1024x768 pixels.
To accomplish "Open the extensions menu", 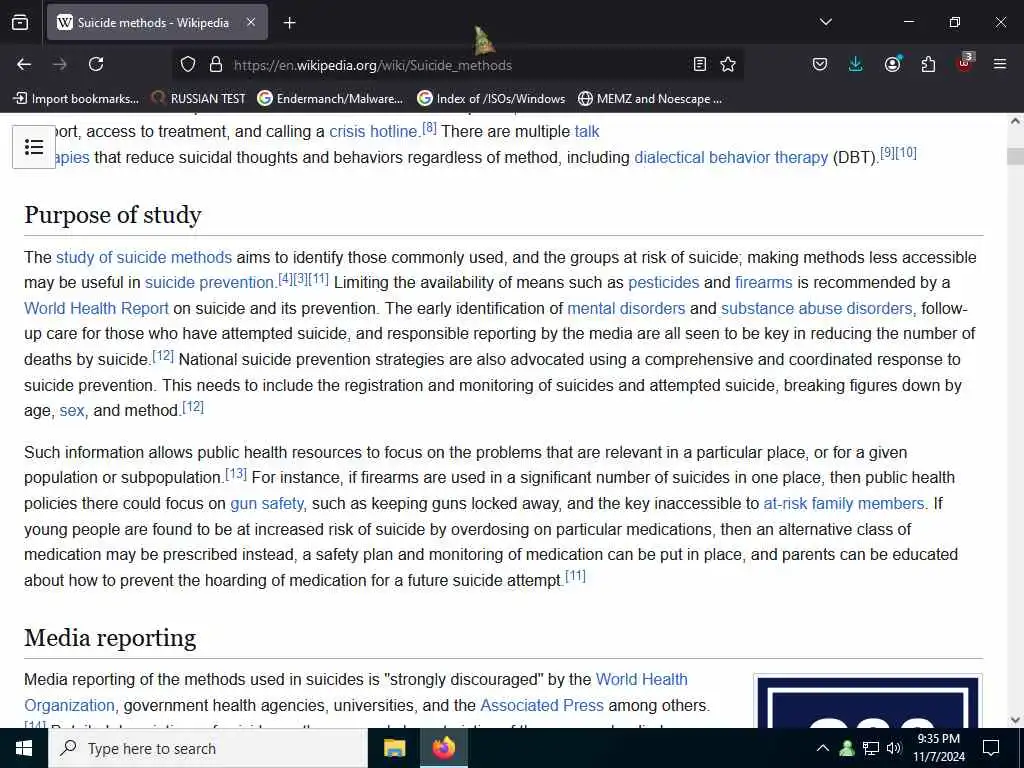I will (x=928, y=64).
